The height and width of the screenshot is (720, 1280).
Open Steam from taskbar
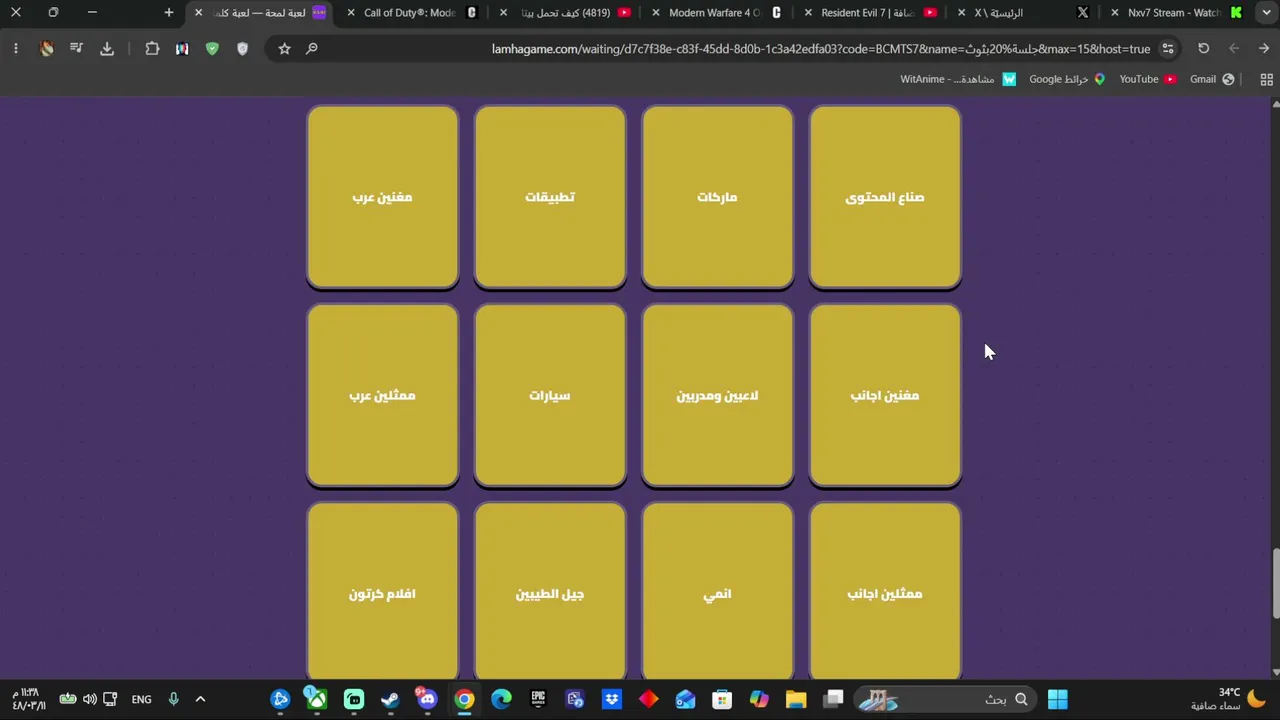click(390, 699)
